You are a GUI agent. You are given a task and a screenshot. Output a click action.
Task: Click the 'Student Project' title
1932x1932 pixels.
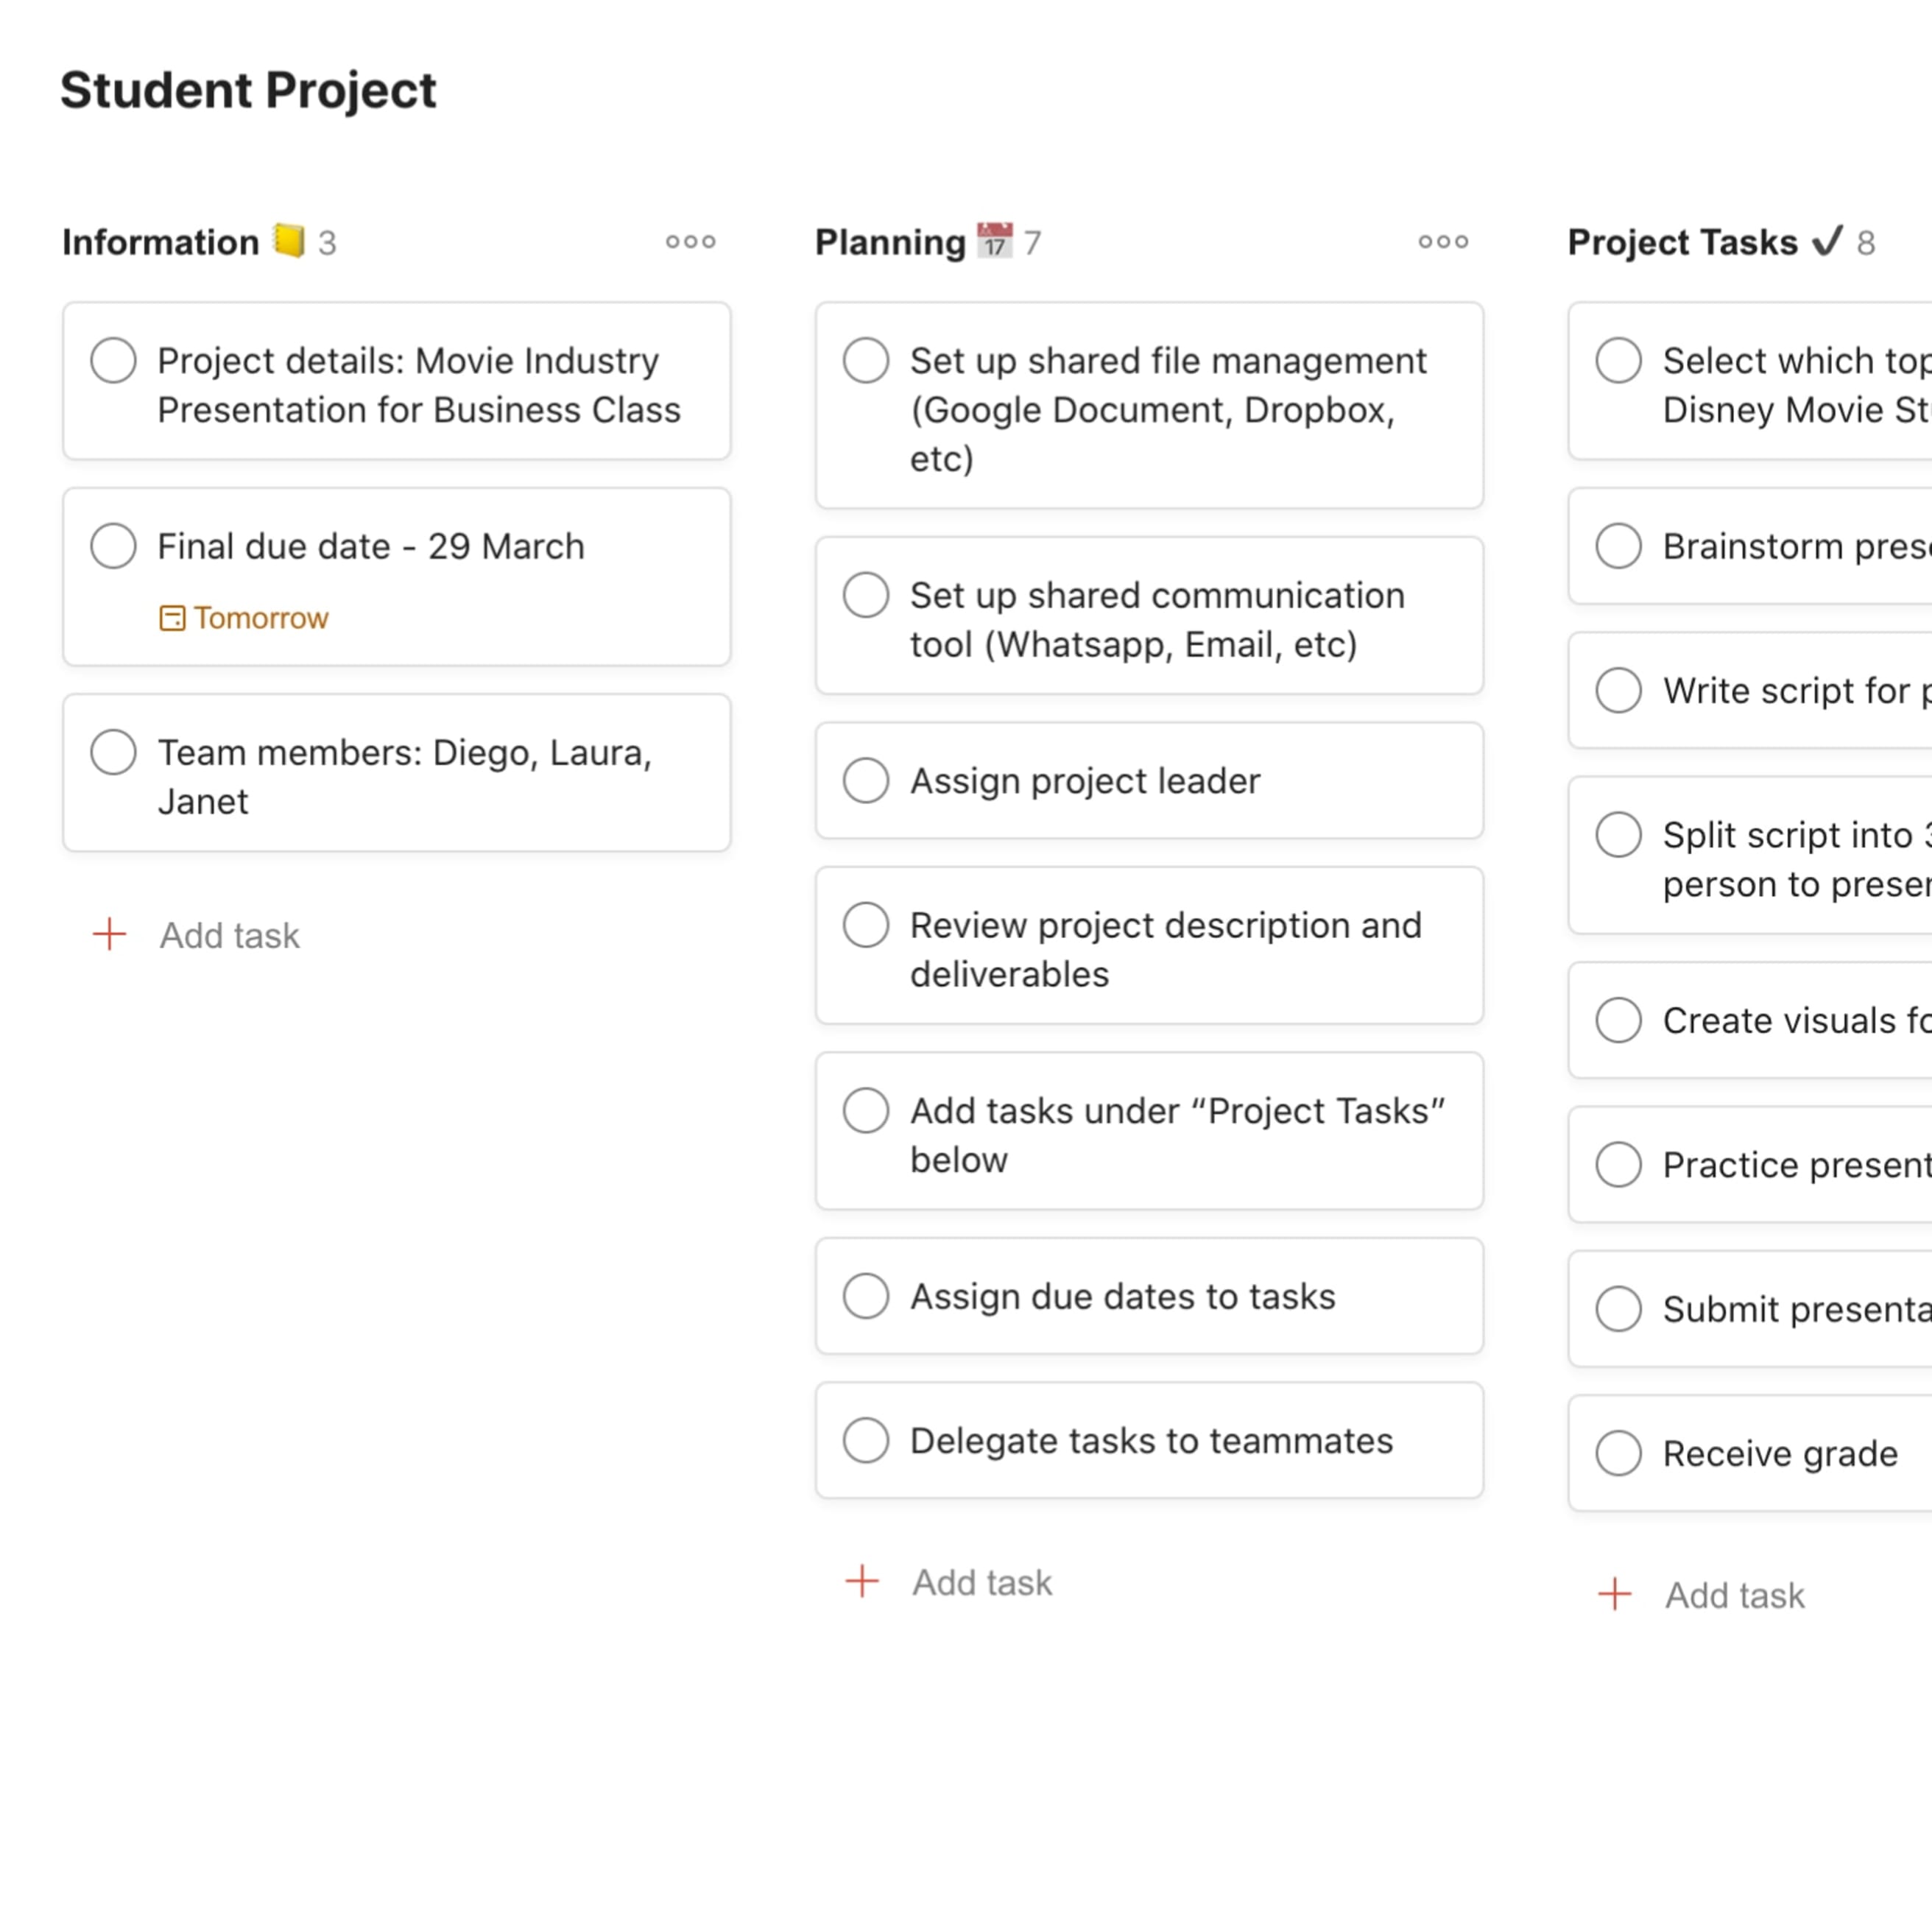click(x=248, y=91)
